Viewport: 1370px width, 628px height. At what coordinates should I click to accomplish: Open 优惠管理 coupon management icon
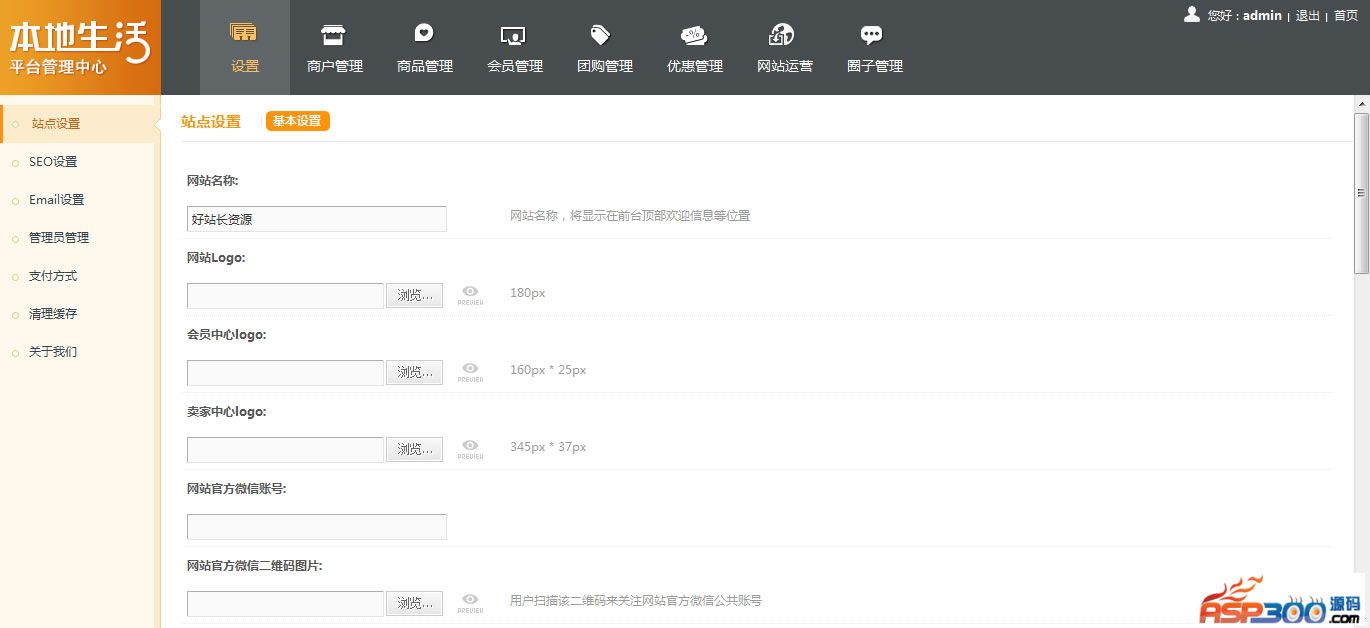click(694, 35)
